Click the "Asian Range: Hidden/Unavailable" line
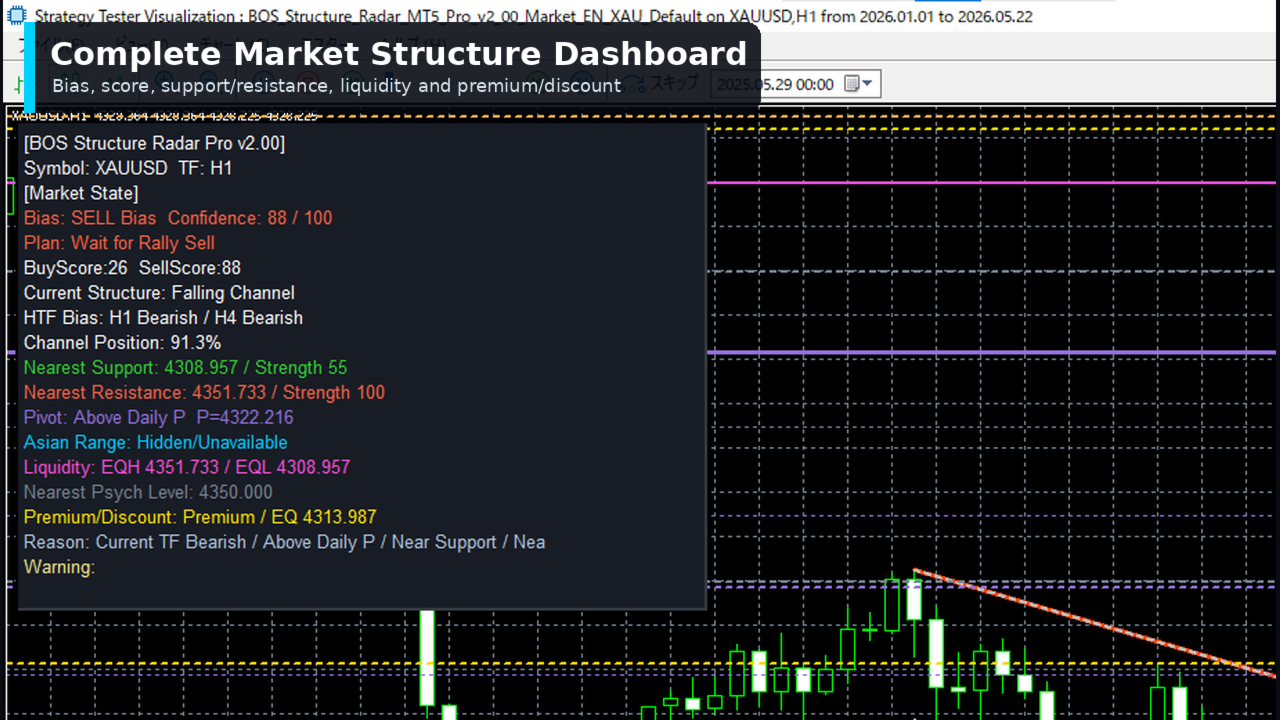This screenshot has width=1280, height=720. coord(156,443)
